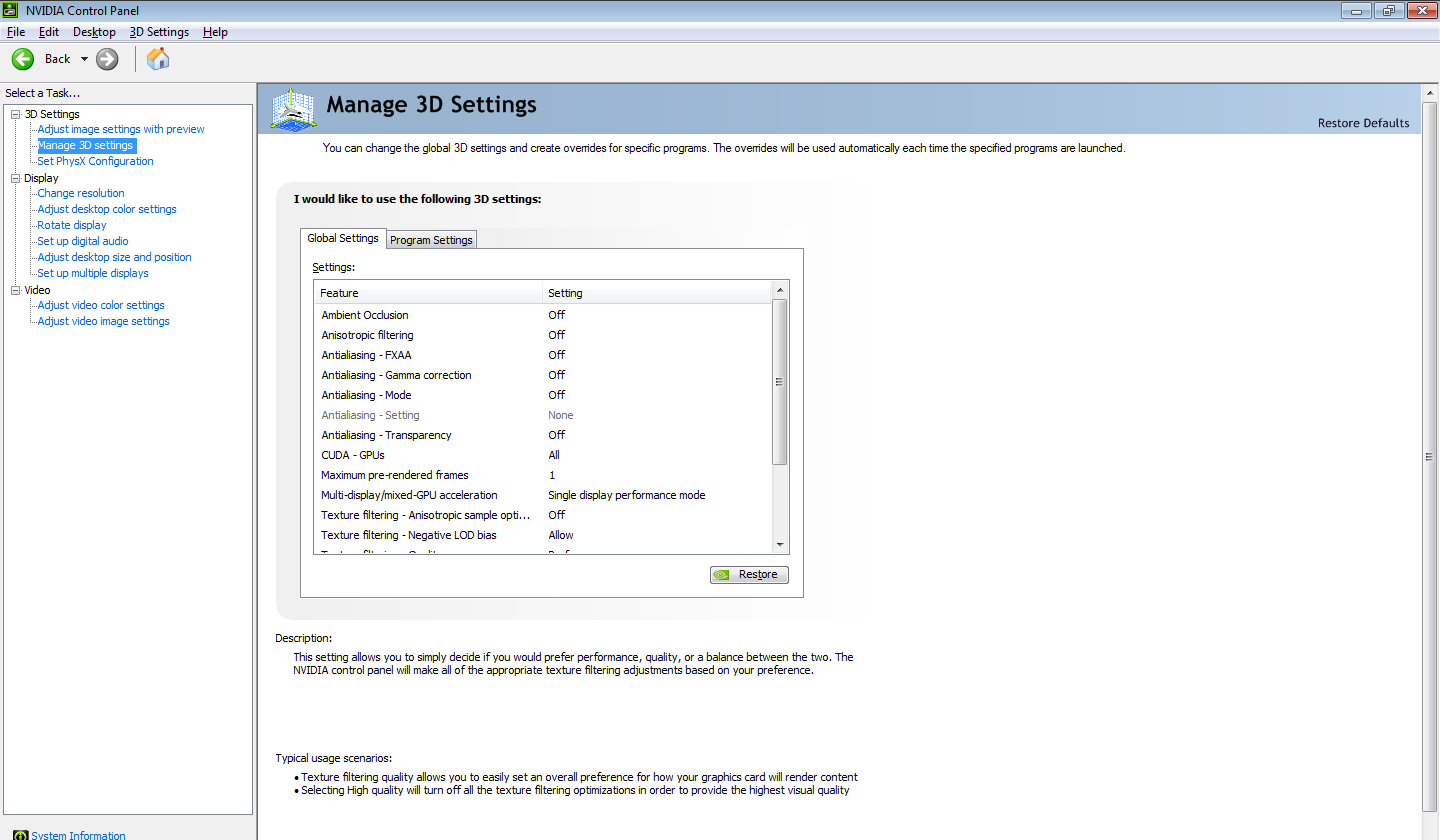Screen dimensions: 1440x840
Task: Click the settings list scroll-down arrow
Action: click(x=780, y=545)
